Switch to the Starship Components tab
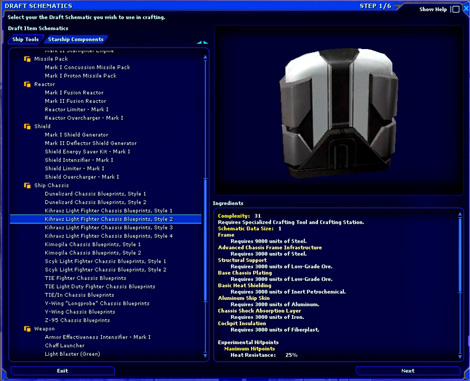Image resolution: width=470 pixels, height=381 pixels. point(76,39)
